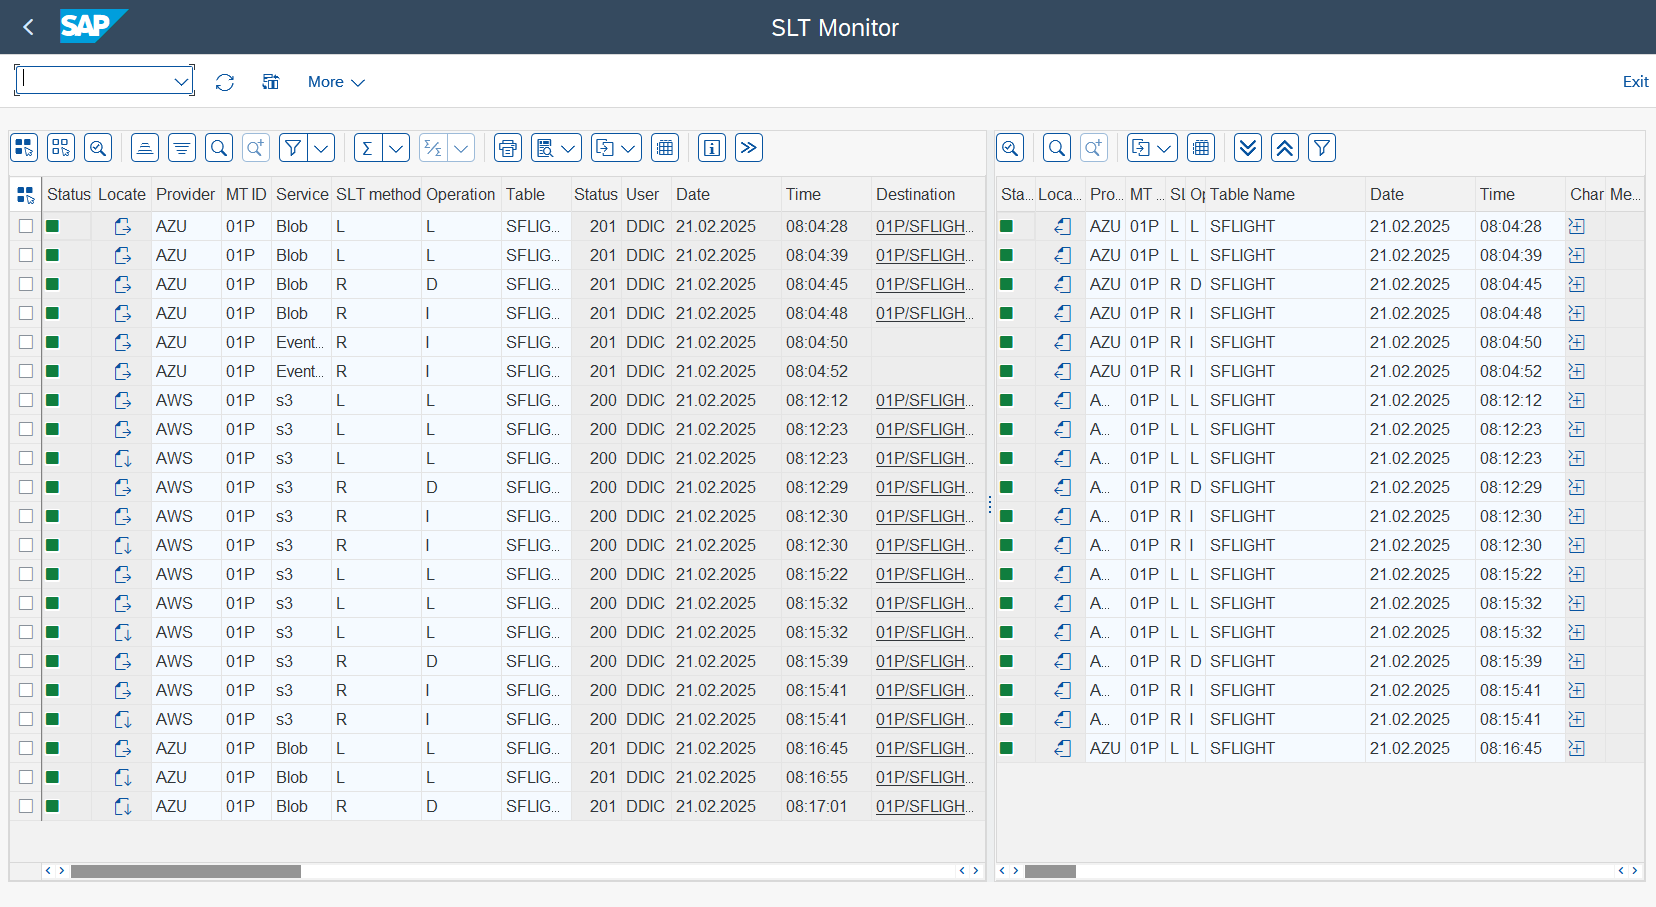Focus the command input field
The image size is (1656, 907).
click(96, 81)
